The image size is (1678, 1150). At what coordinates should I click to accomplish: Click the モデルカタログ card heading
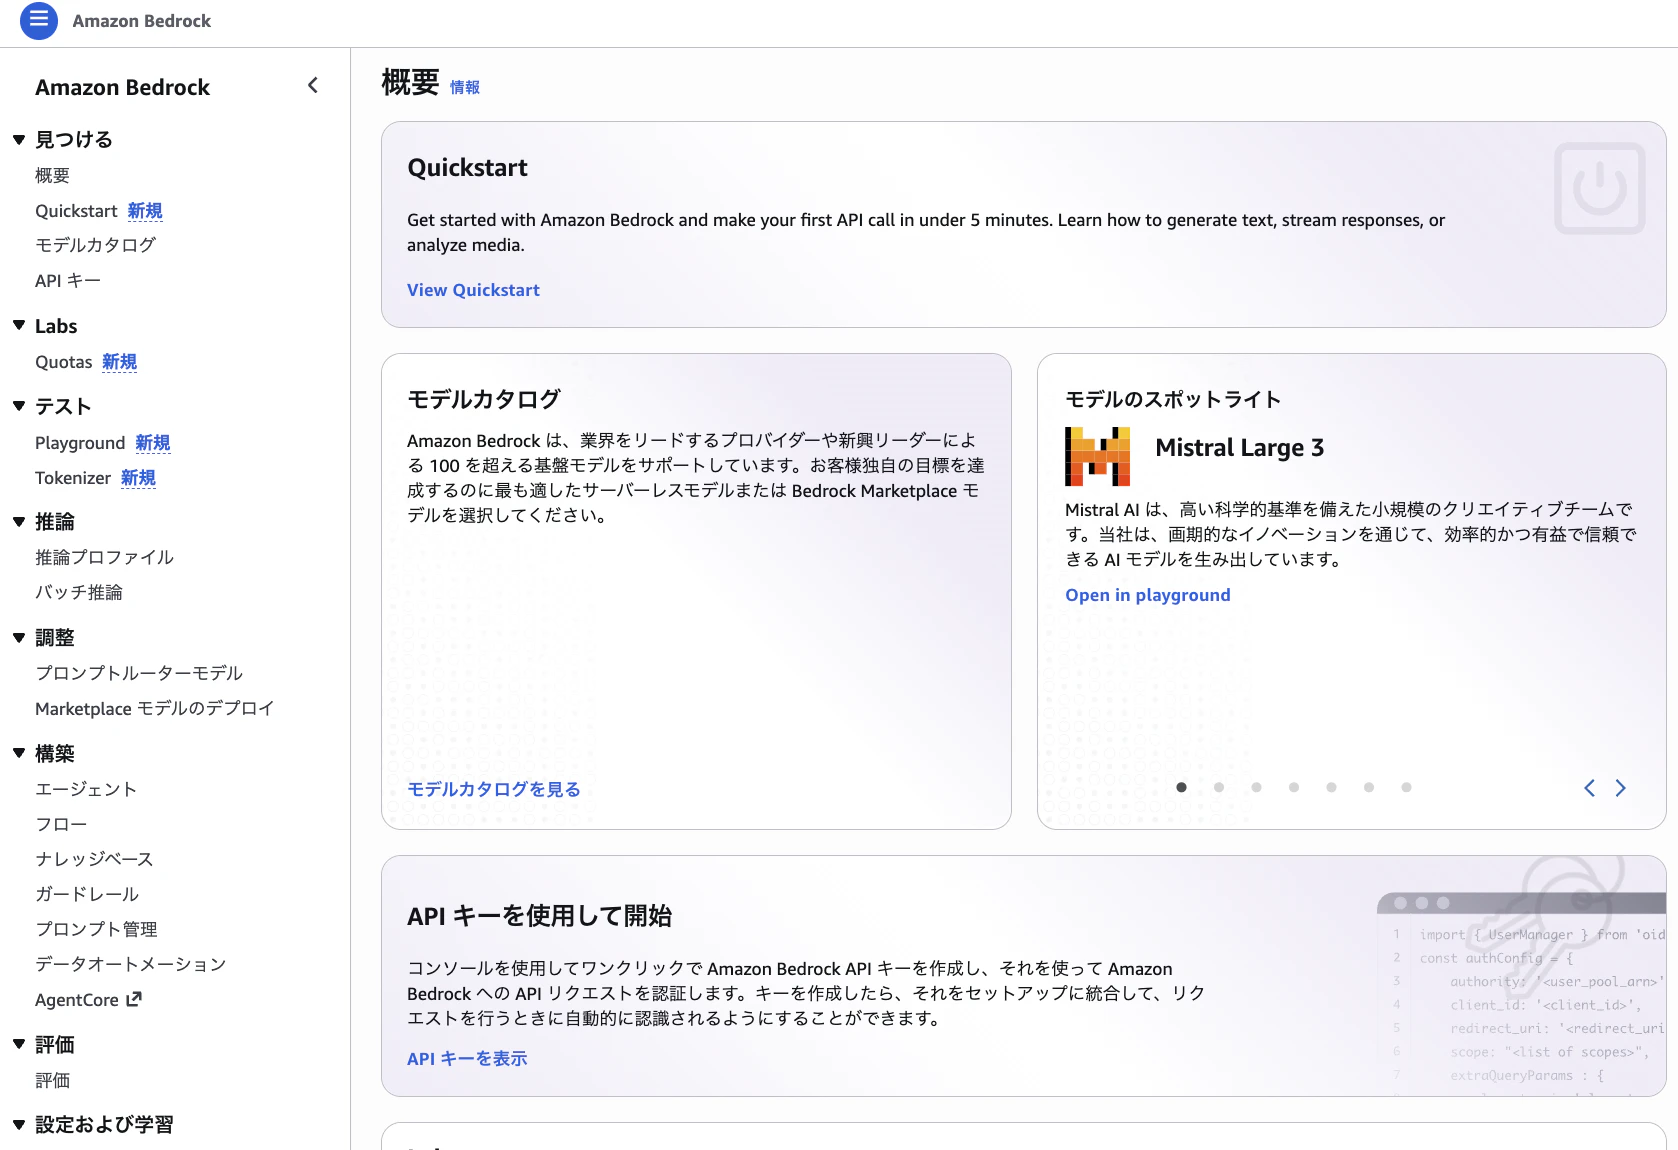point(484,399)
